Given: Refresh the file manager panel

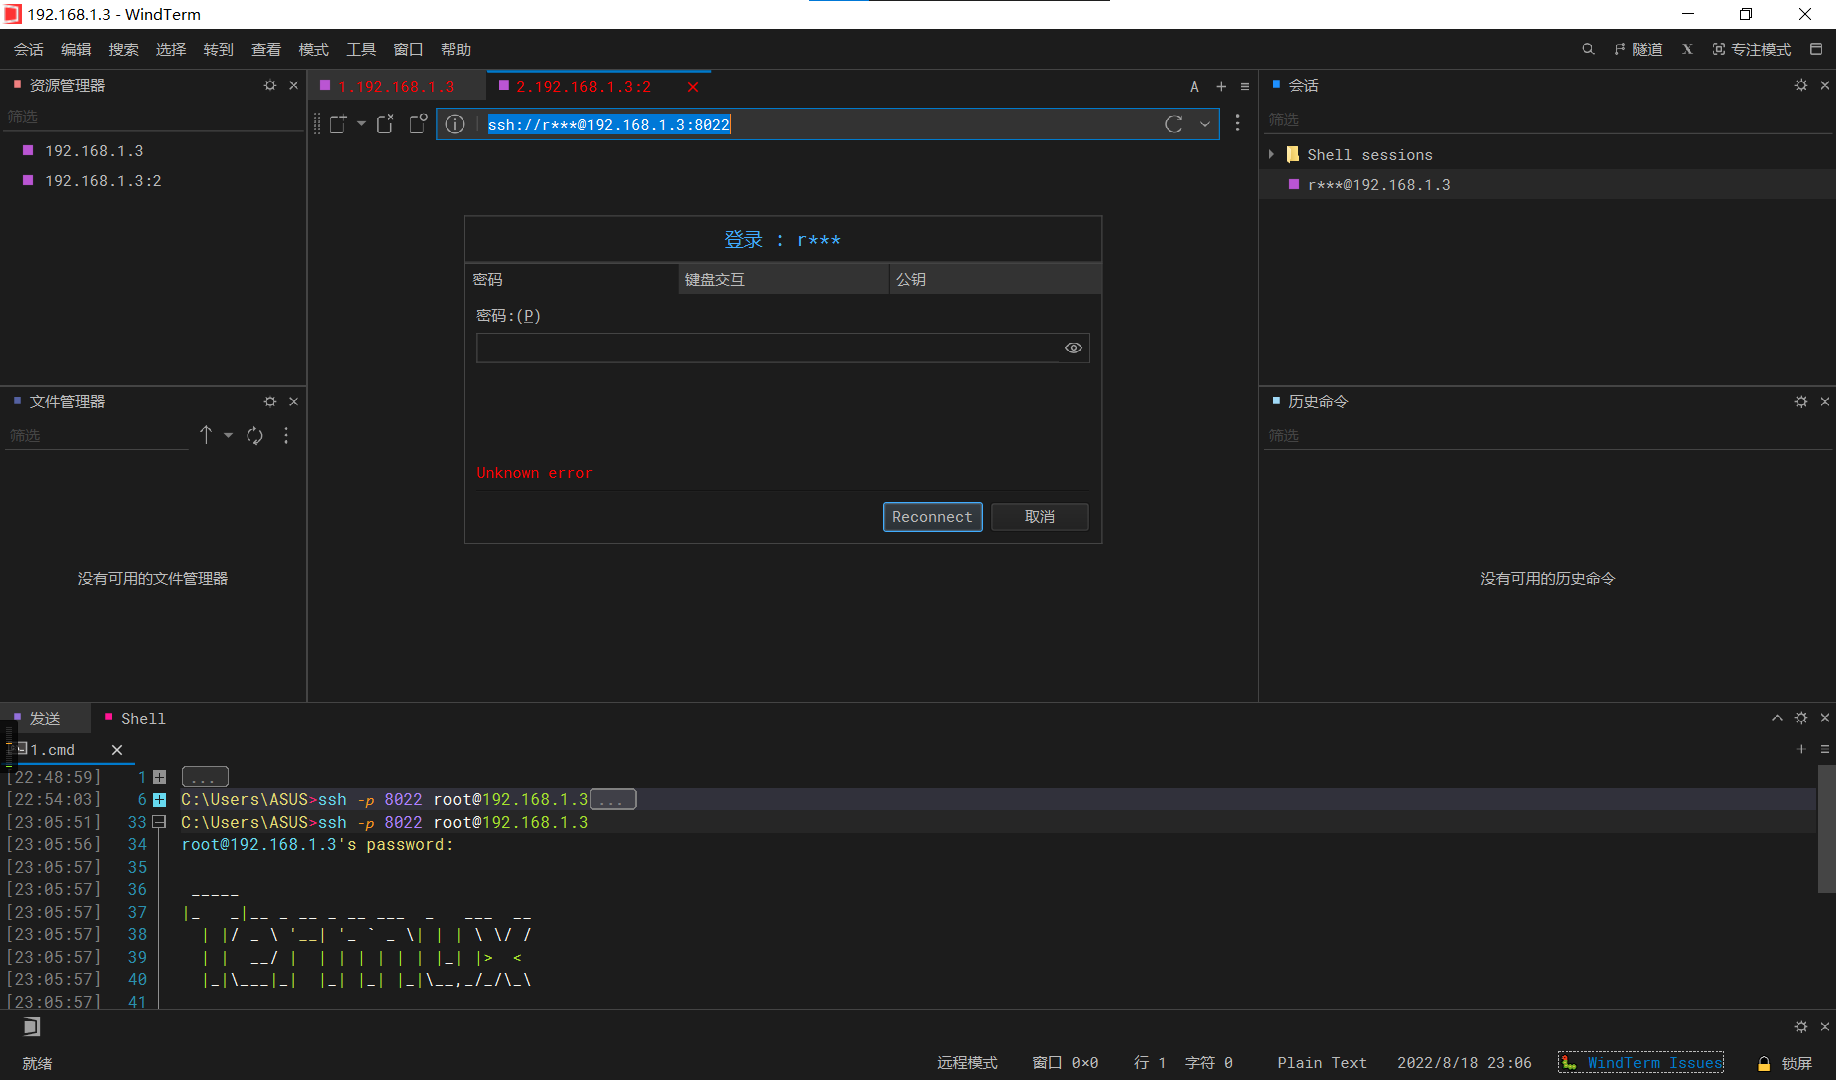Looking at the screenshot, I should 255,435.
